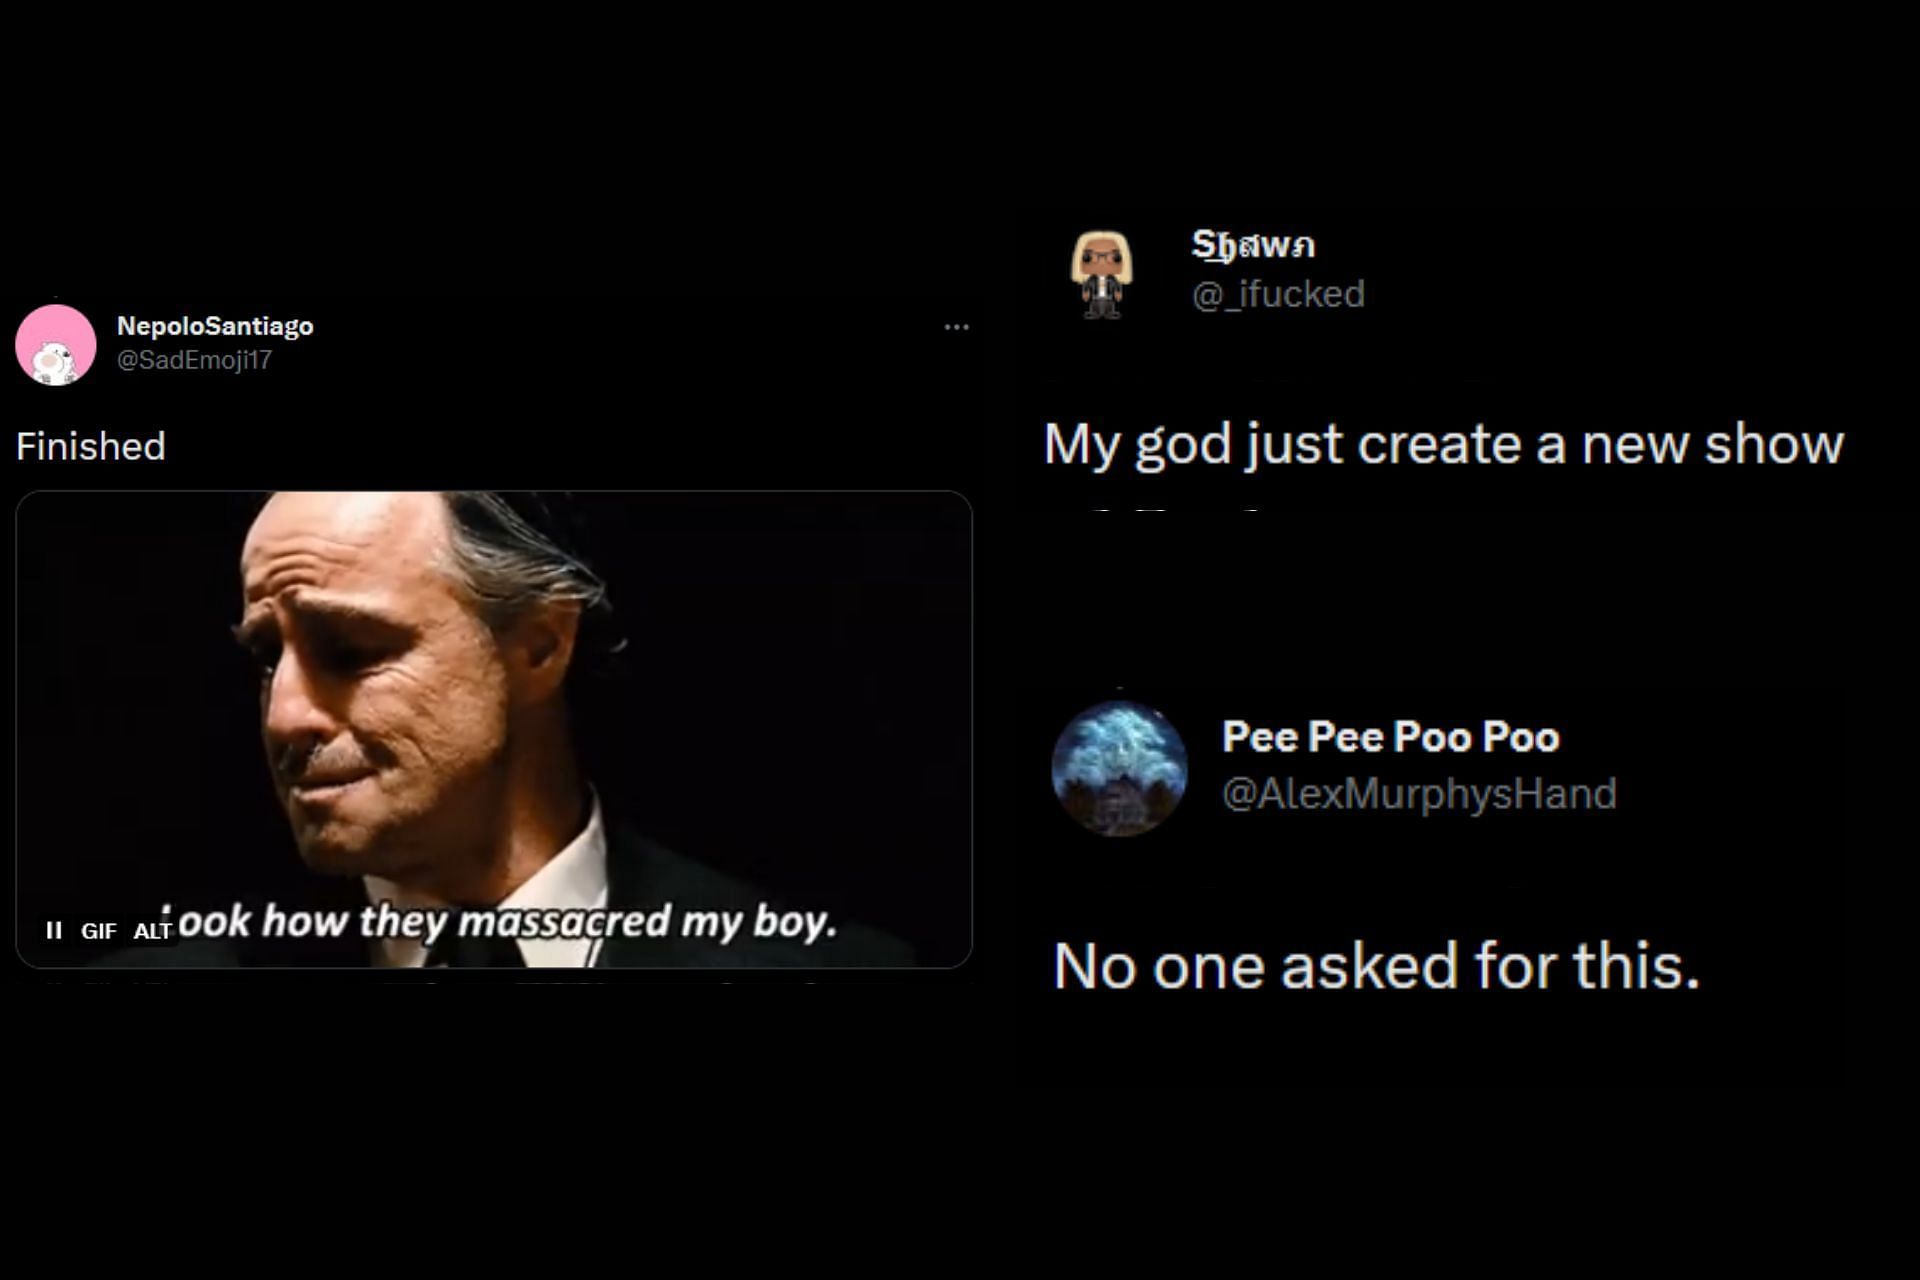Screen dimensions: 1920x1280
Task: Open the Pee Pee Poo Poo display name
Action: tap(1390, 737)
